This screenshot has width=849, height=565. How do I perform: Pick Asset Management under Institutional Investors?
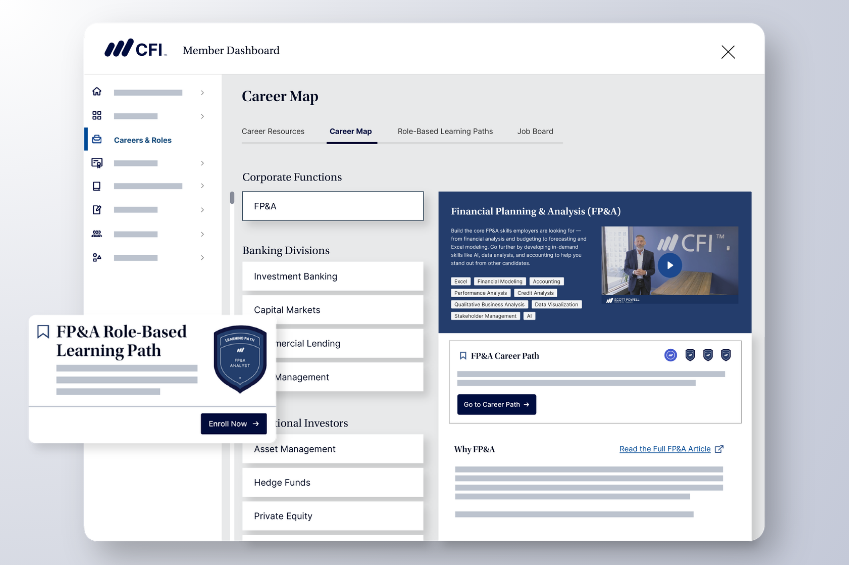pos(333,449)
